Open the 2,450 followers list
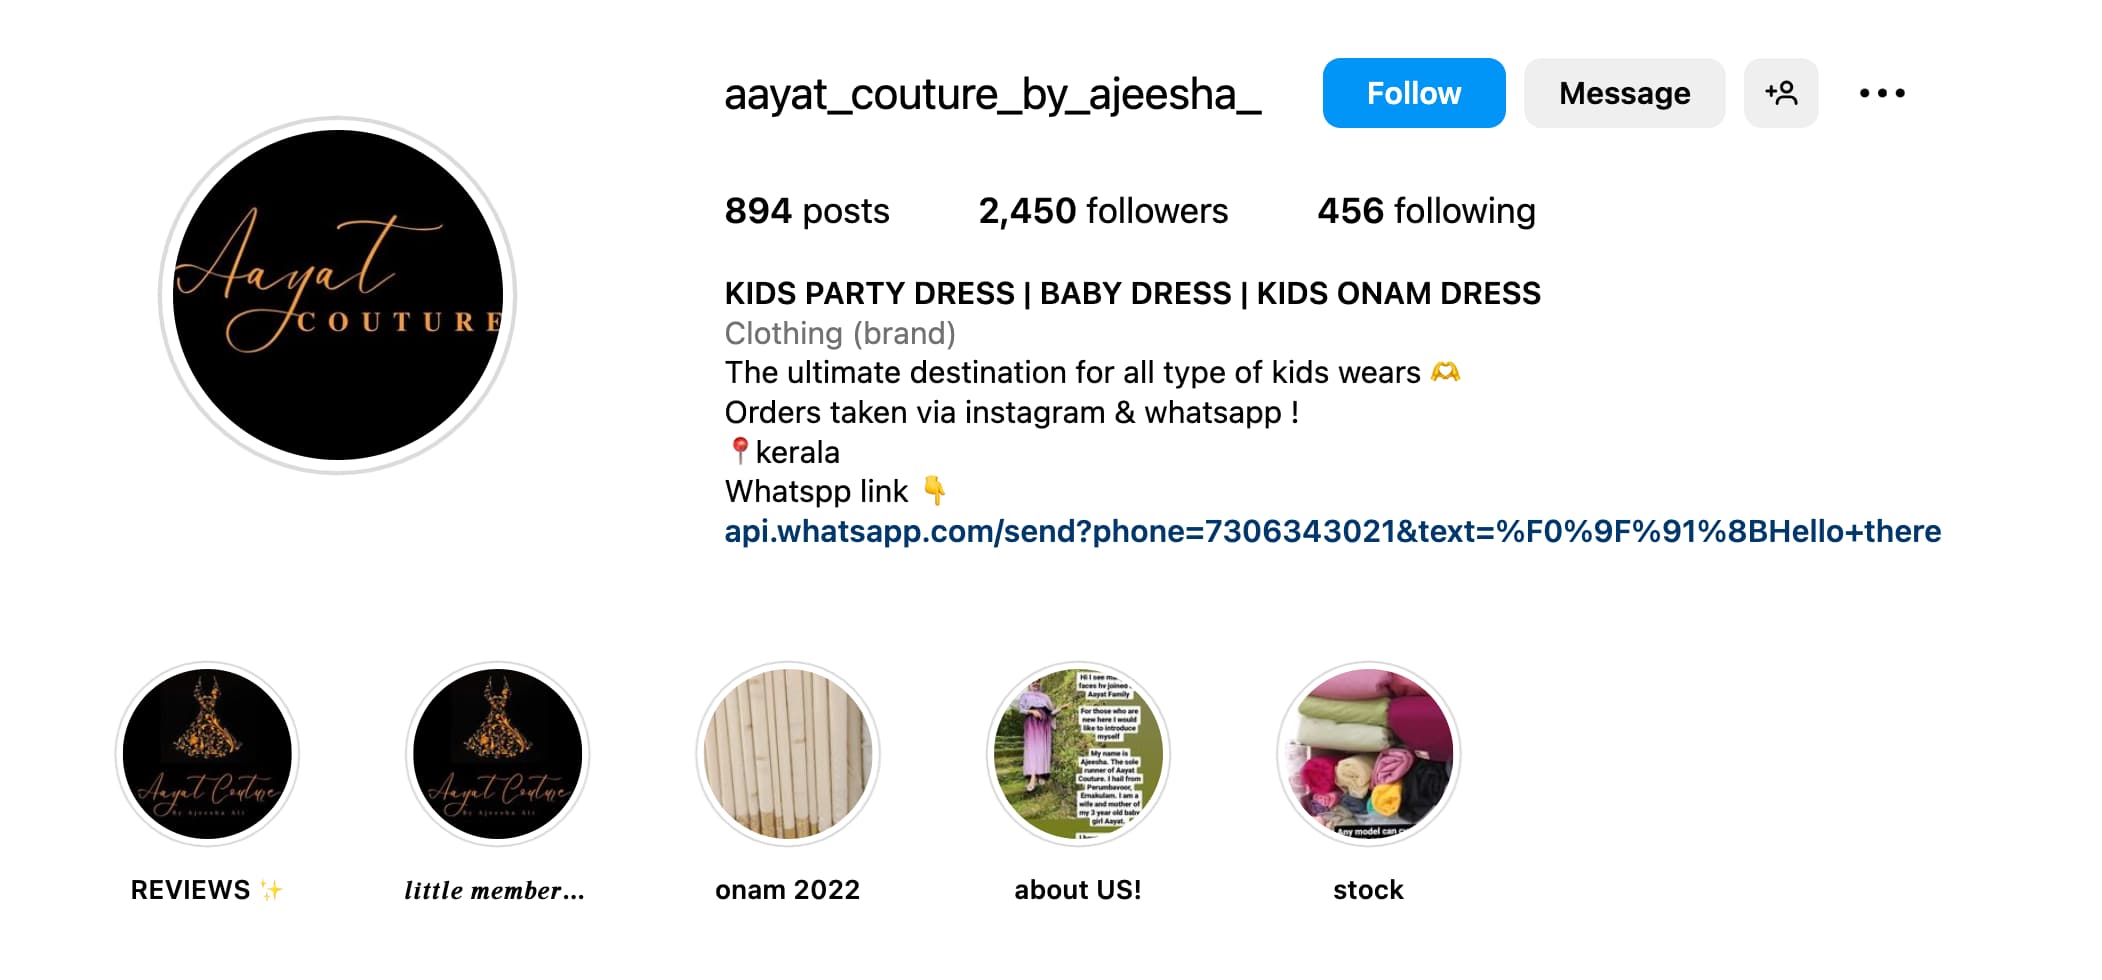This screenshot has height=980, width=2102. click(1103, 211)
